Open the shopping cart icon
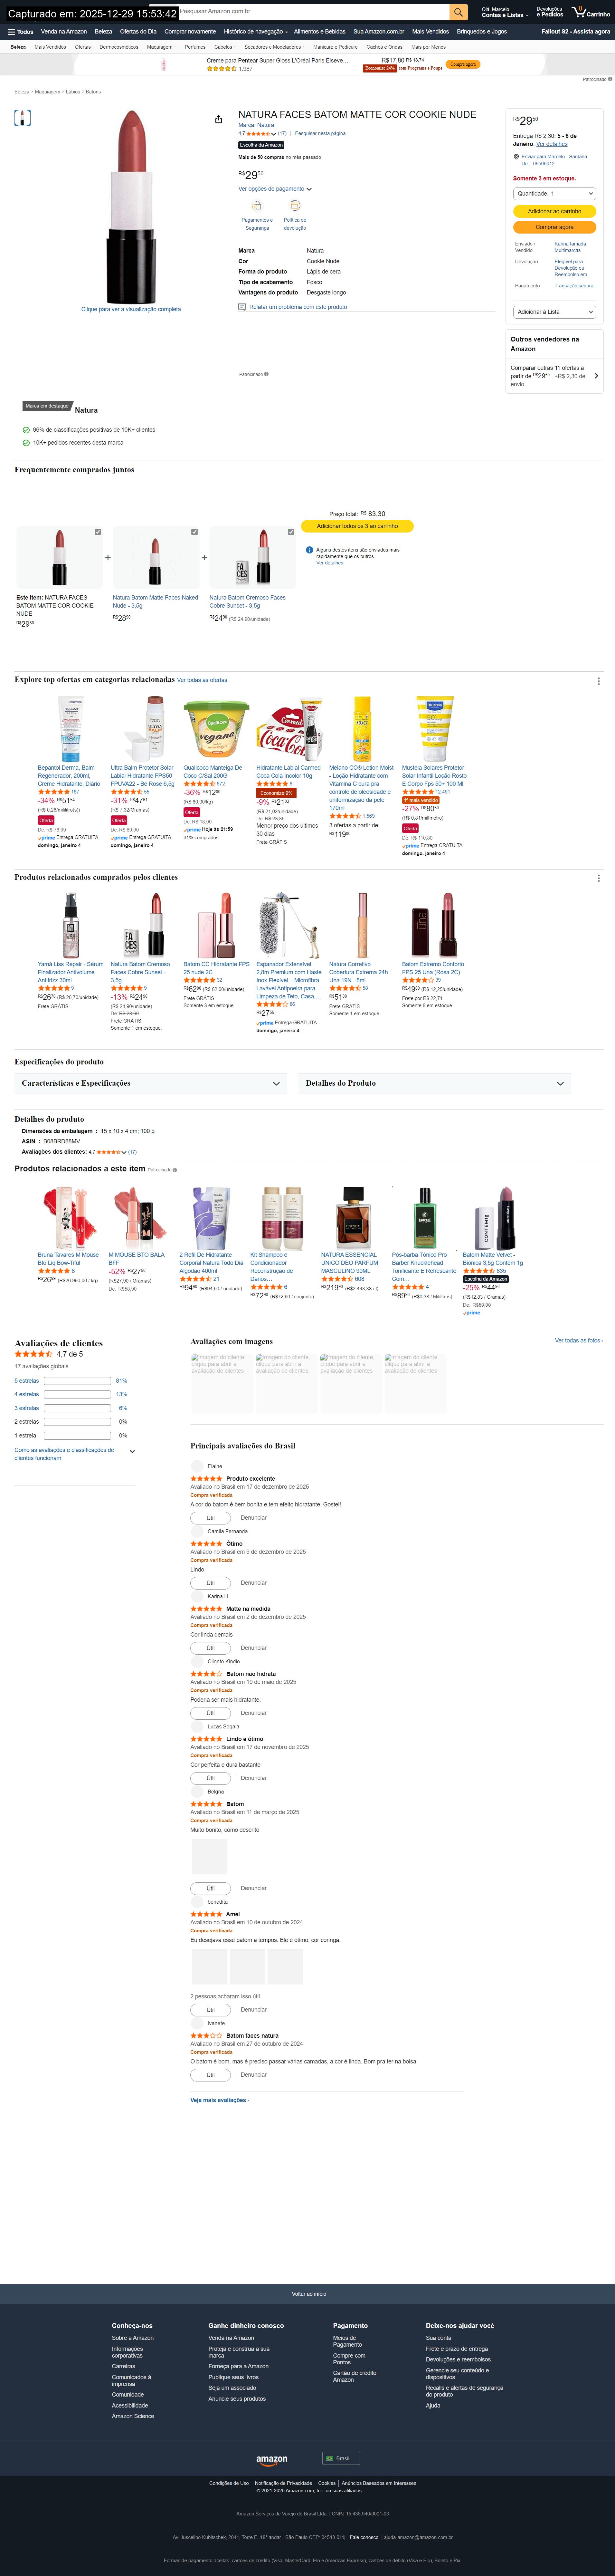The image size is (615, 2576). [x=590, y=12]
